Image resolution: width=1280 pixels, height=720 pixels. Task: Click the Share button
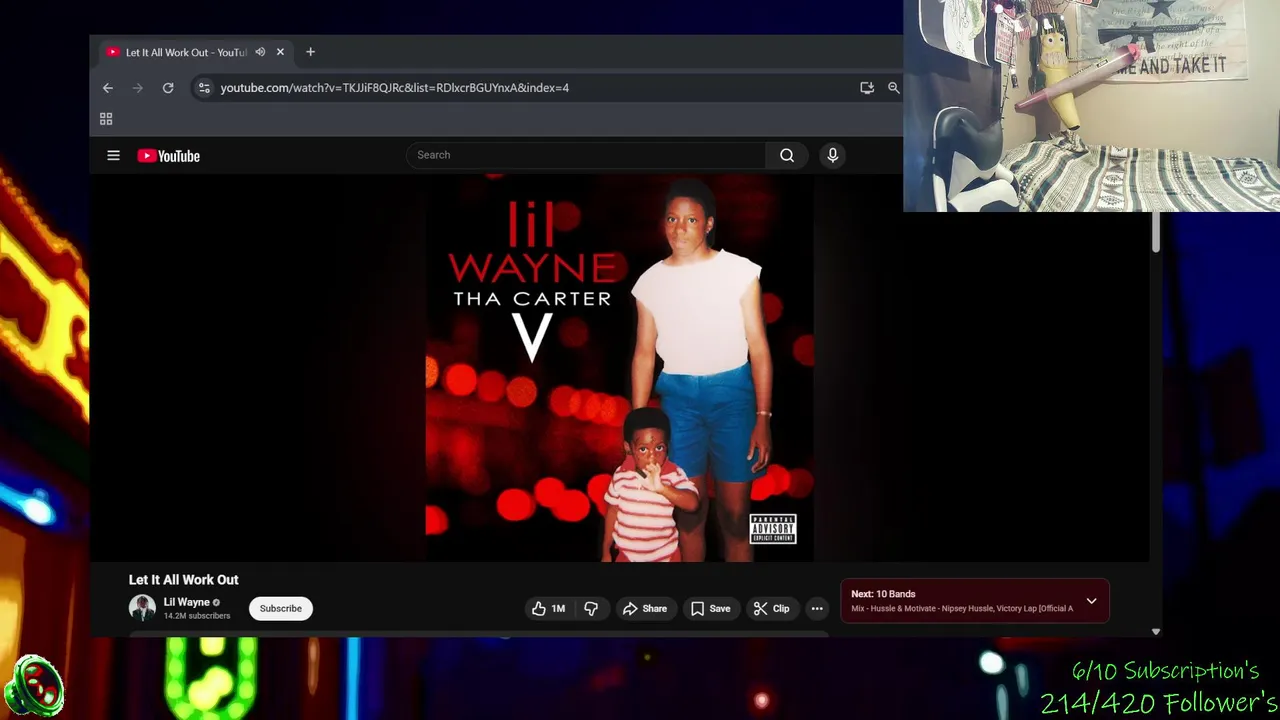coord(645,608)
